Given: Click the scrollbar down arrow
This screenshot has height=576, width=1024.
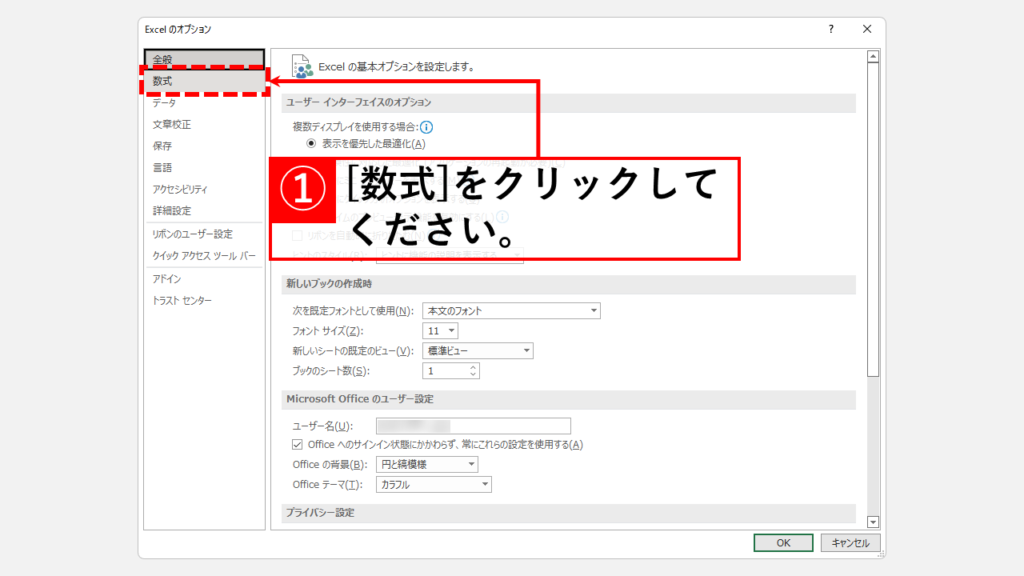Looking at the screenshot, I should (x=873, y=521).
